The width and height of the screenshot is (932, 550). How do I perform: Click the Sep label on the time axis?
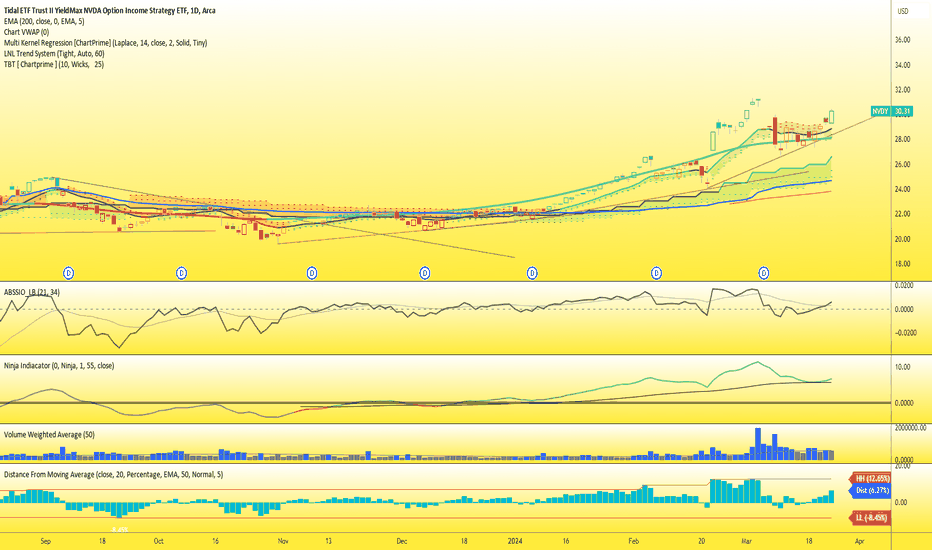tap(46, 541)
